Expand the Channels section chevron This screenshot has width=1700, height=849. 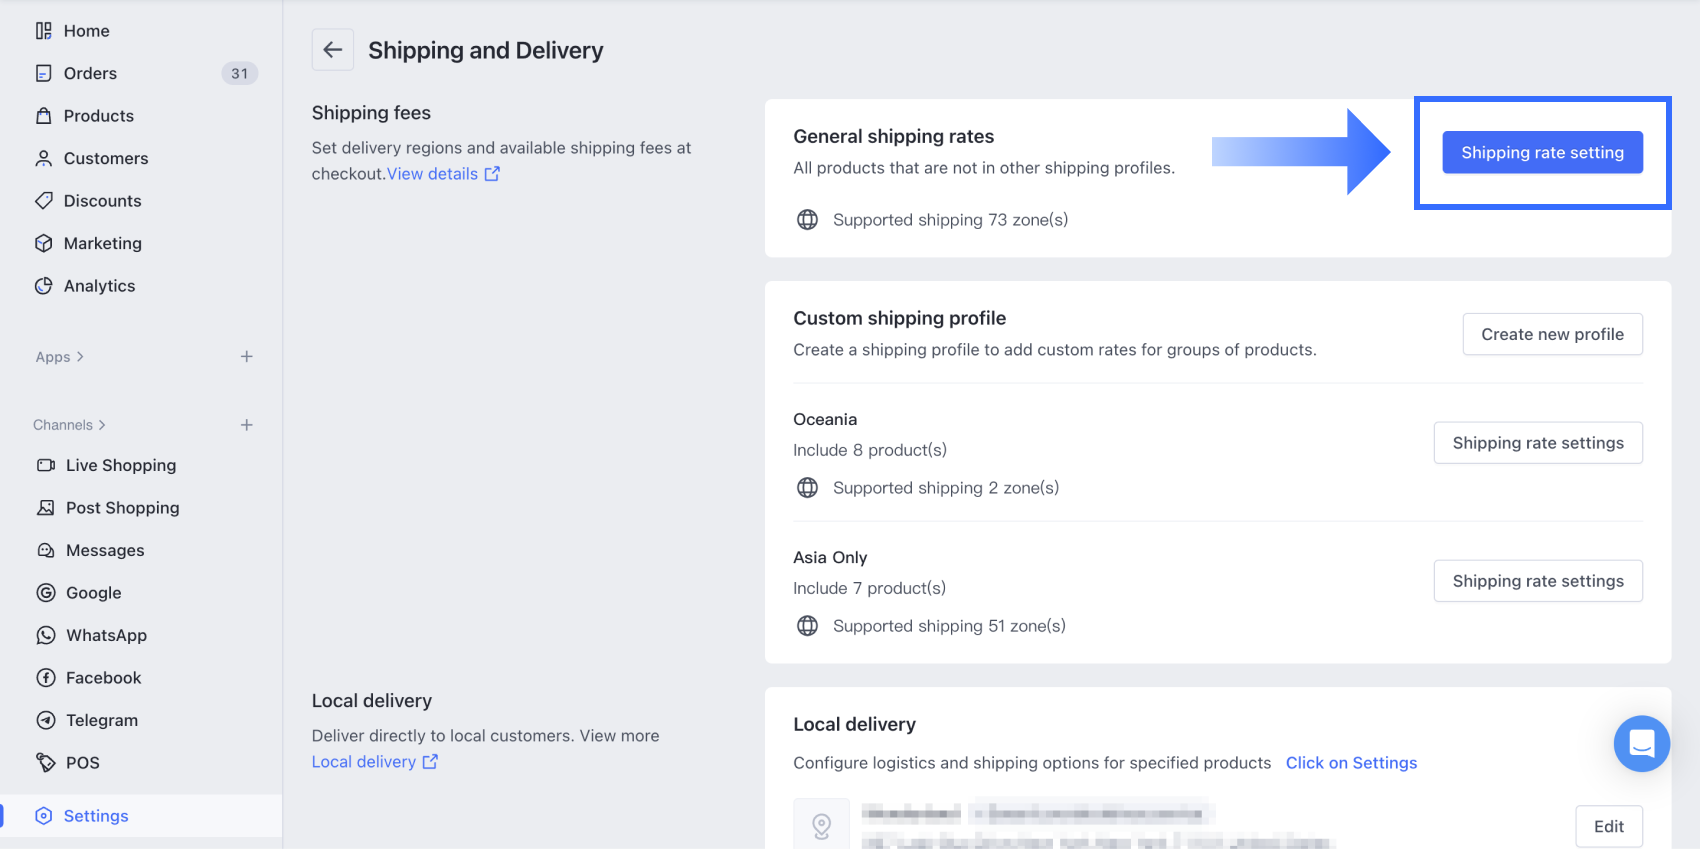(x=102, y=425)
